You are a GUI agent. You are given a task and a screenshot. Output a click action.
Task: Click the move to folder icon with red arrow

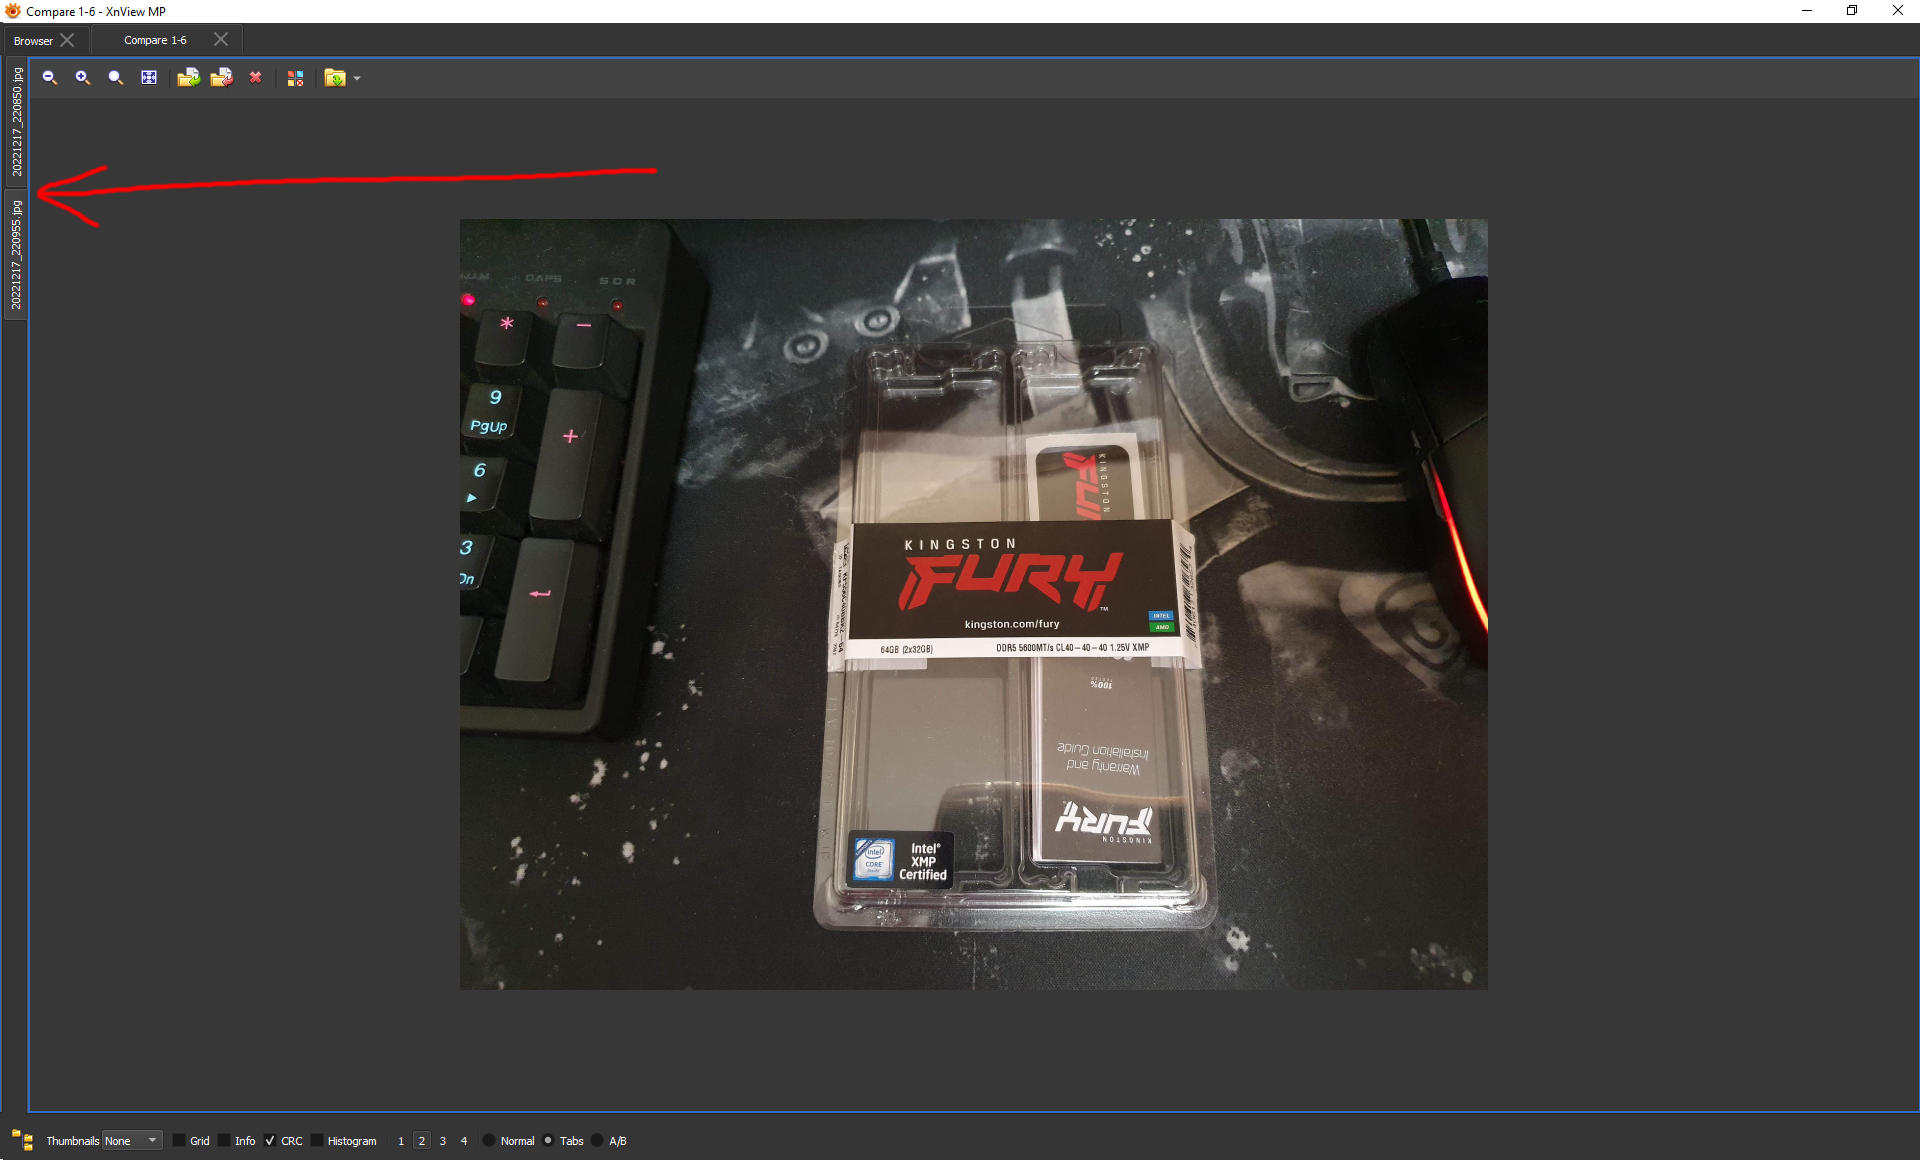[221, 78]
